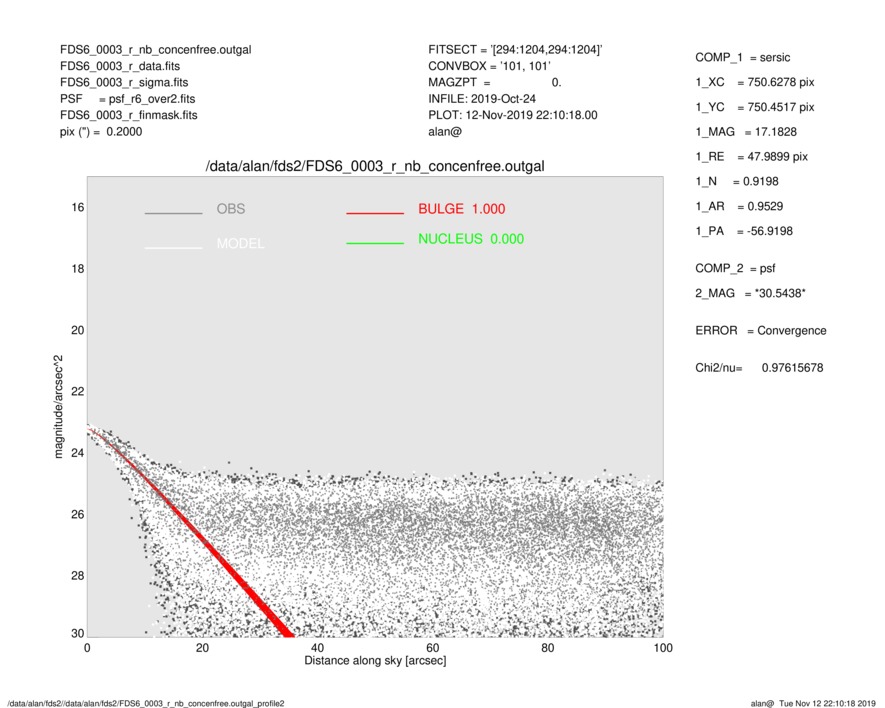
Task: Select the CONVBOX = '101, 101' line
Action: point(489,66)
